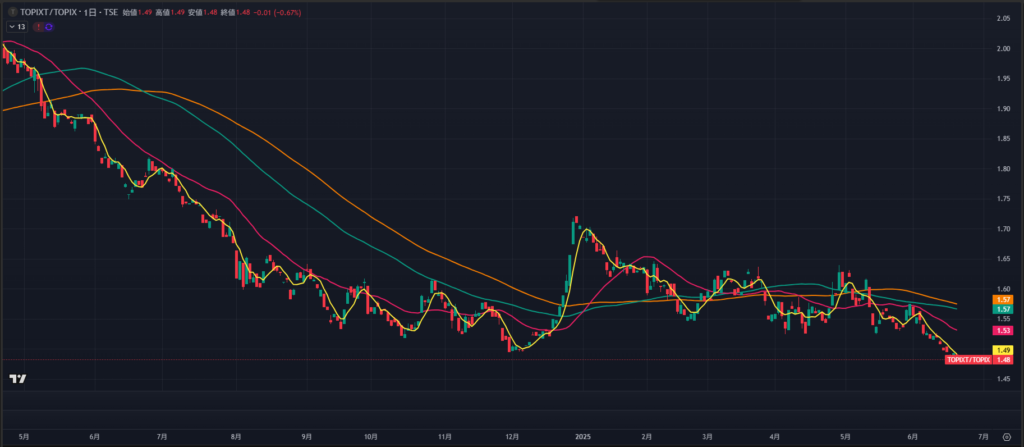Click the green 1.57 price label
The image size is (1024, 447).
(1002, 309)
